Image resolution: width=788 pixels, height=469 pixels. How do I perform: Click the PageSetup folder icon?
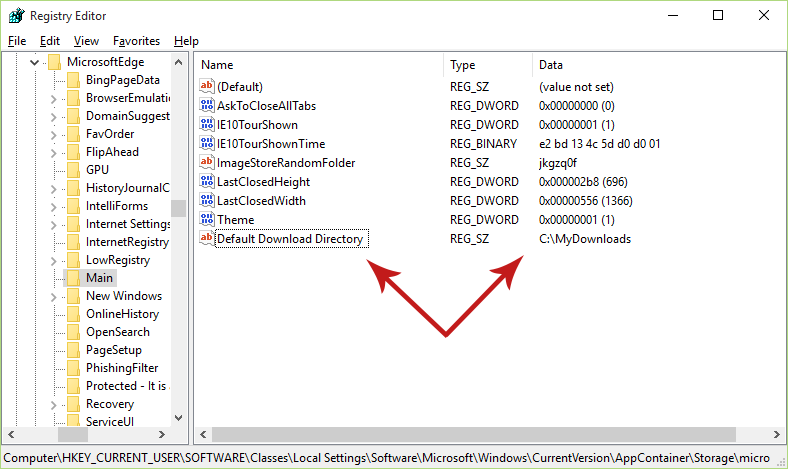click(x=73, y=350)
